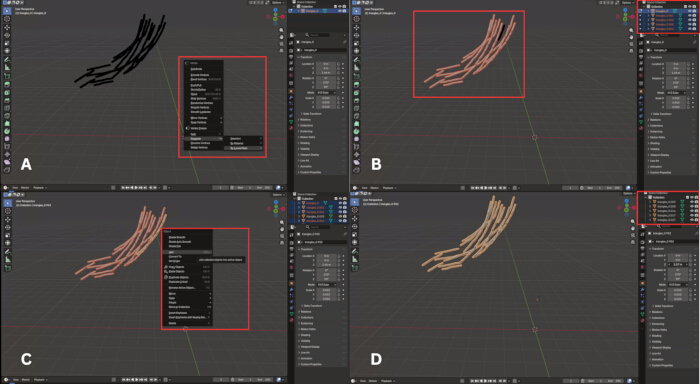The width and height of the screenshot is (700, 384).
Task: Click the play button in panel A timeline
Action: (136, 188)
